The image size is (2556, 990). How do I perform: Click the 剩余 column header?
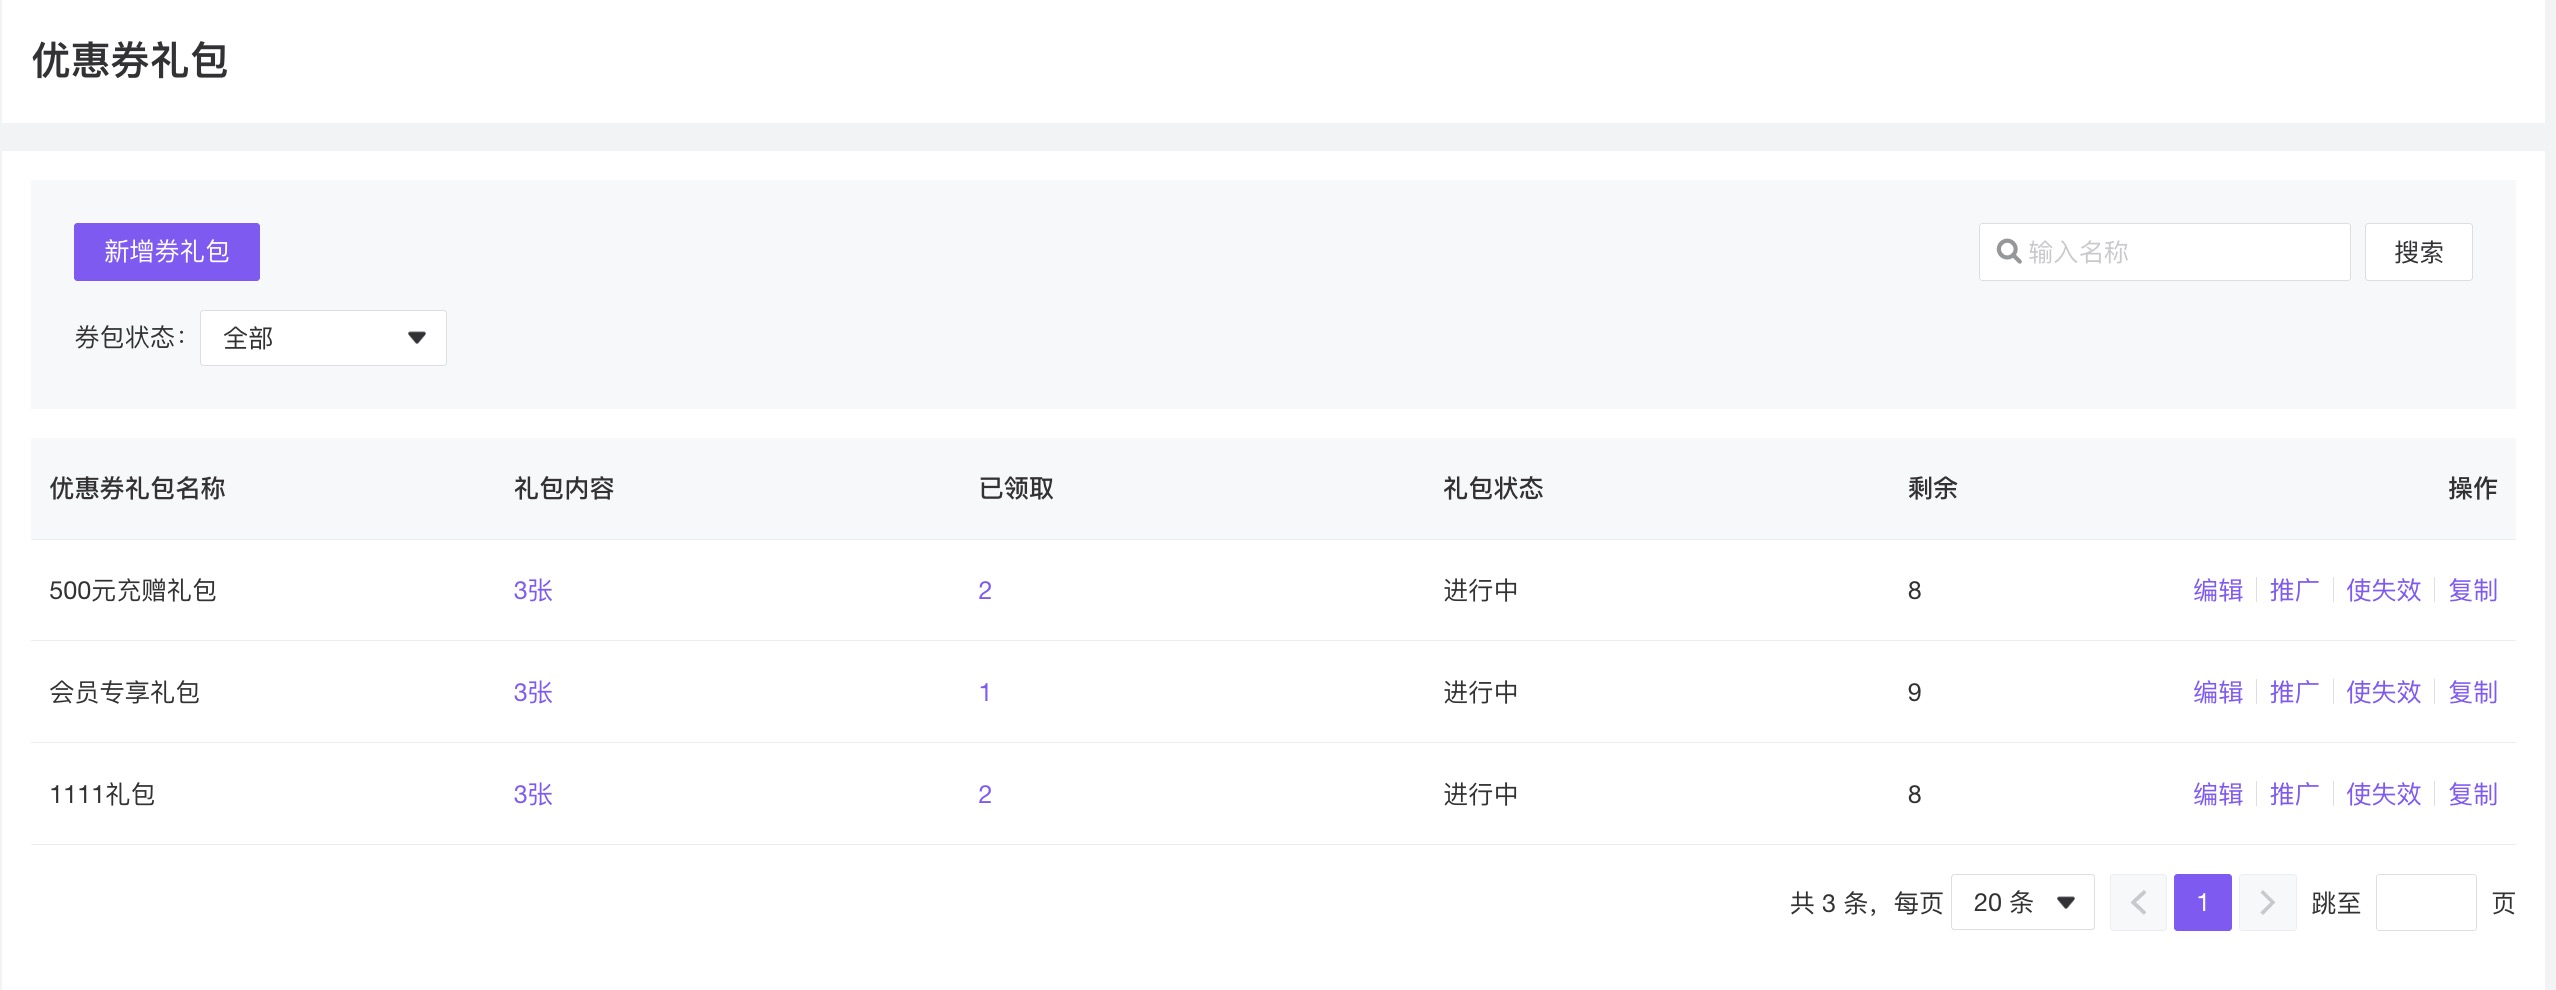(x=1933, y=489)
